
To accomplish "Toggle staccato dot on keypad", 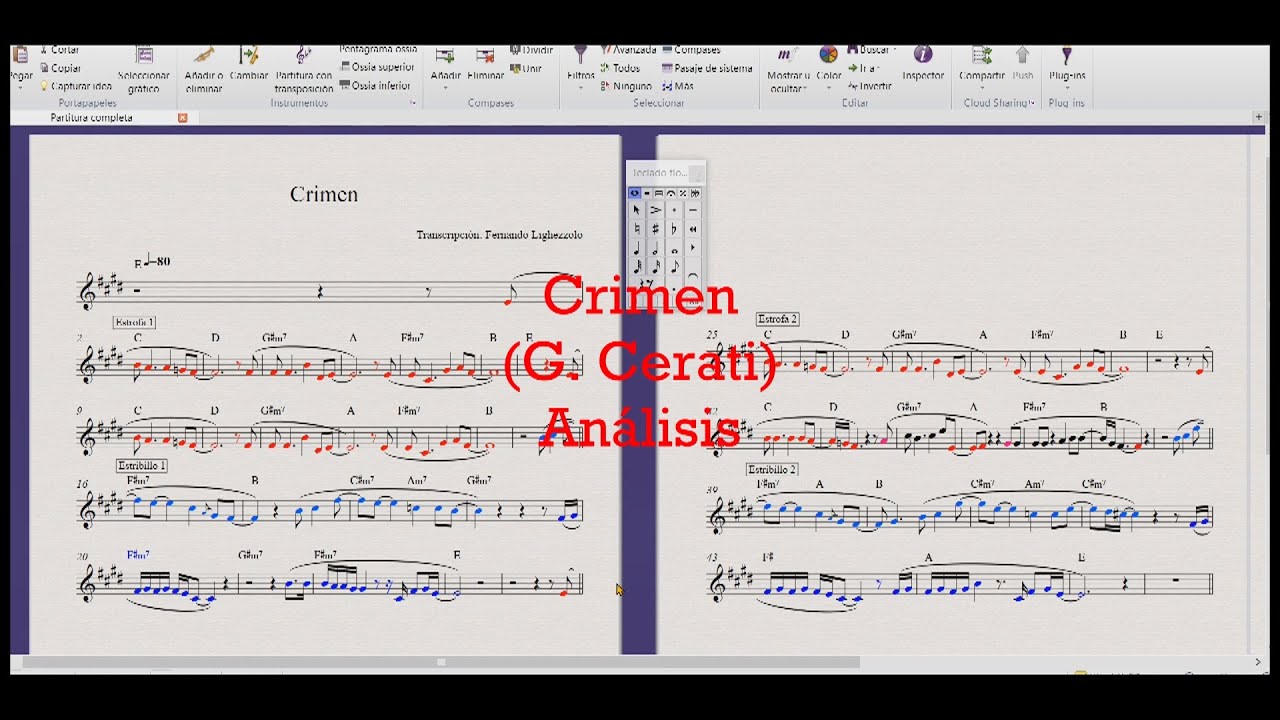I will pyautogui.click(x=674, y=210).
